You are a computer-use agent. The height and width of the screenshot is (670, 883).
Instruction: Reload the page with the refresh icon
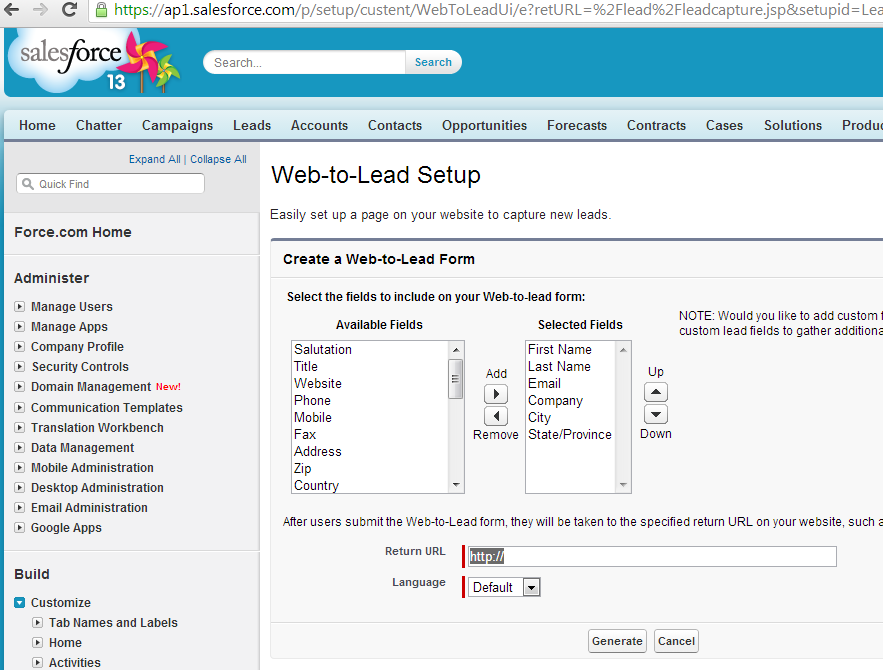point(69,10)
